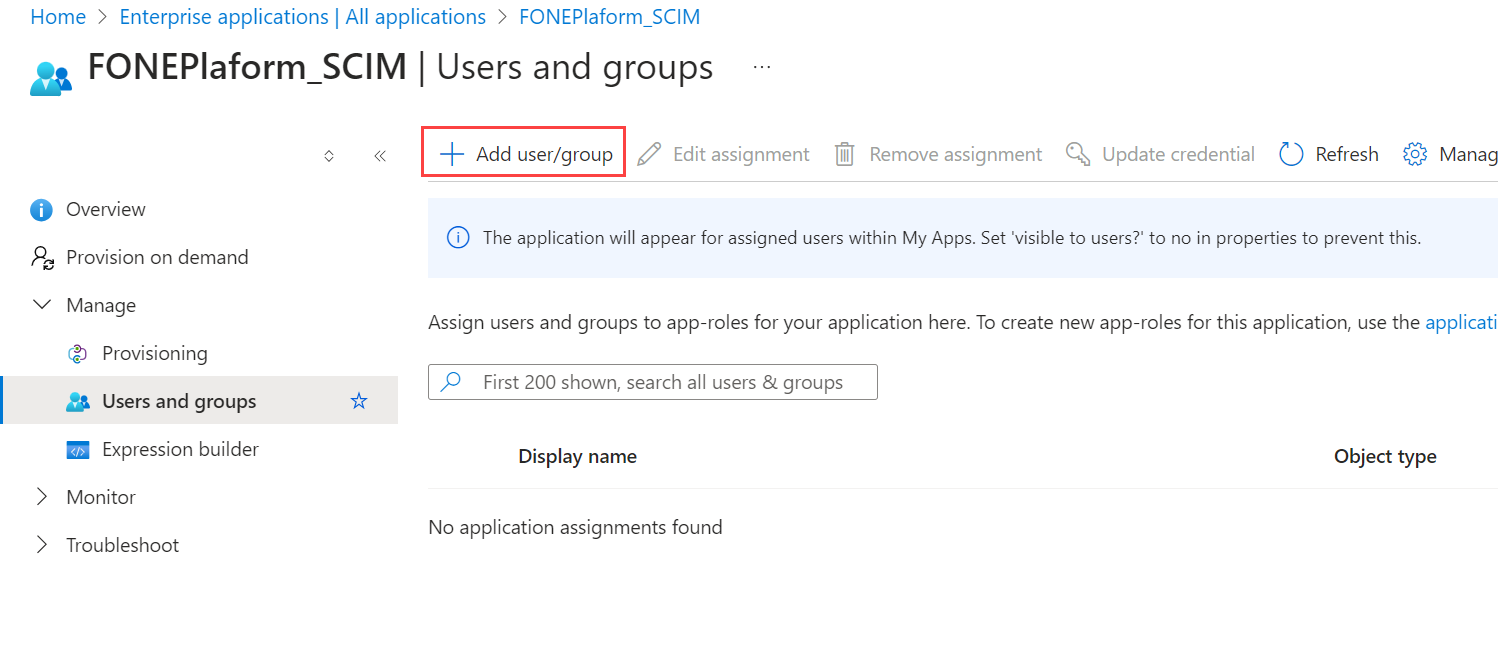Click Refresh button label
The width and height of the screenshot is (1498, 647).
1347,154
